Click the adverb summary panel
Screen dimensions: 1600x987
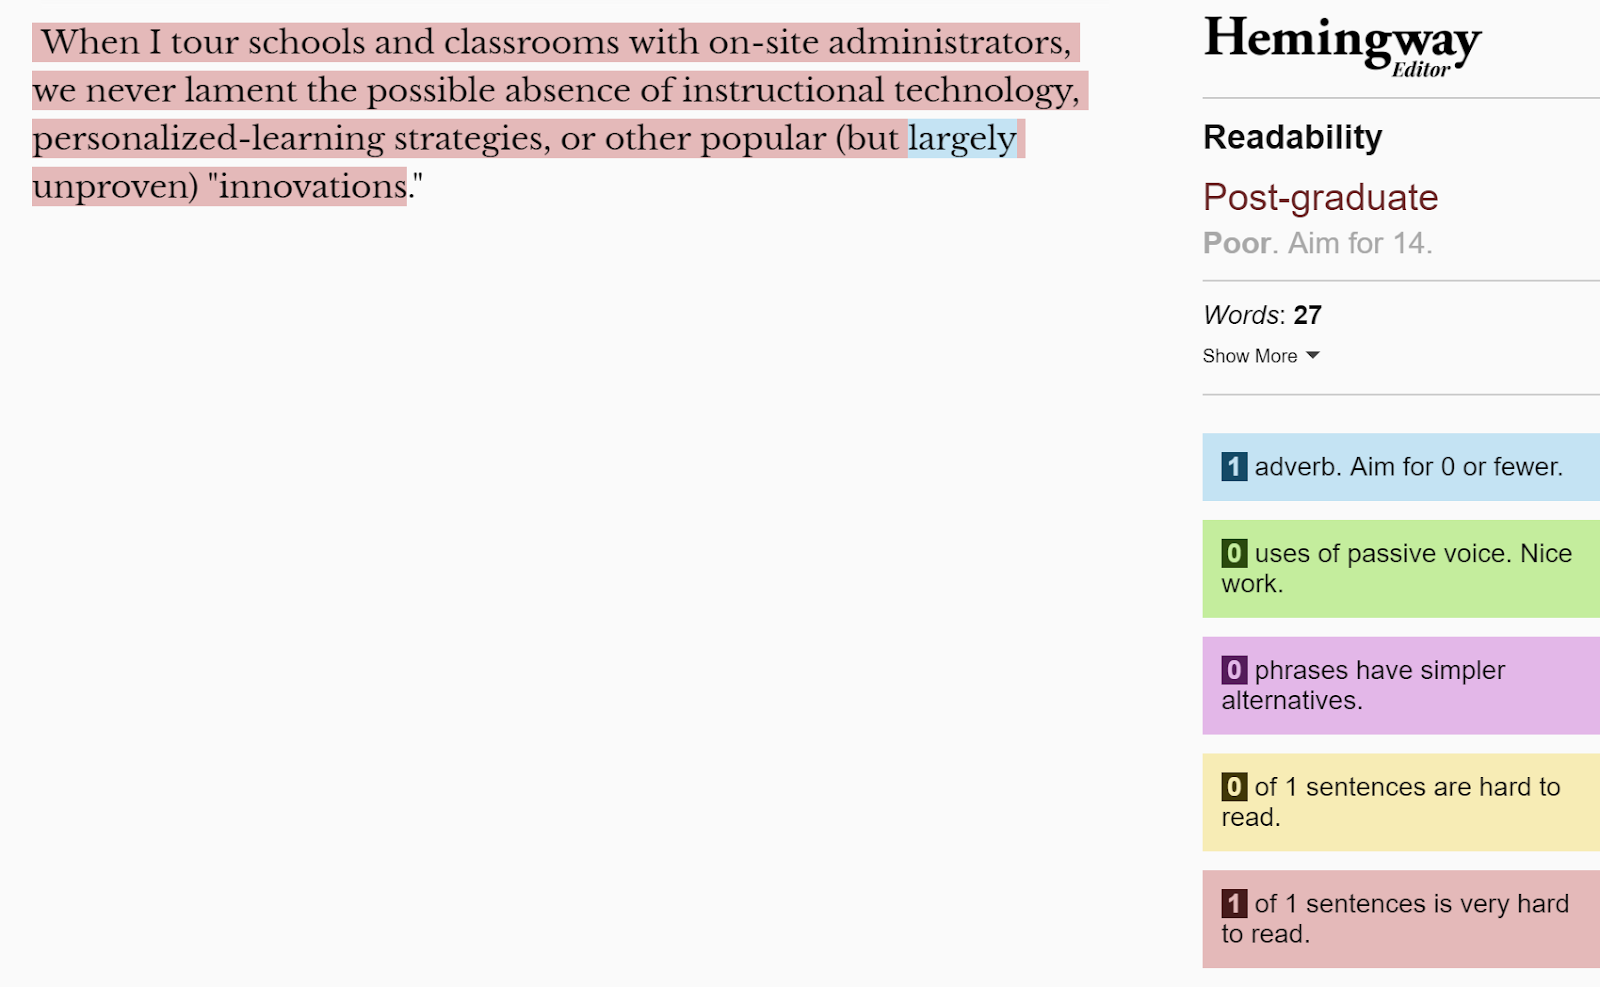(x=1401, y=467)
